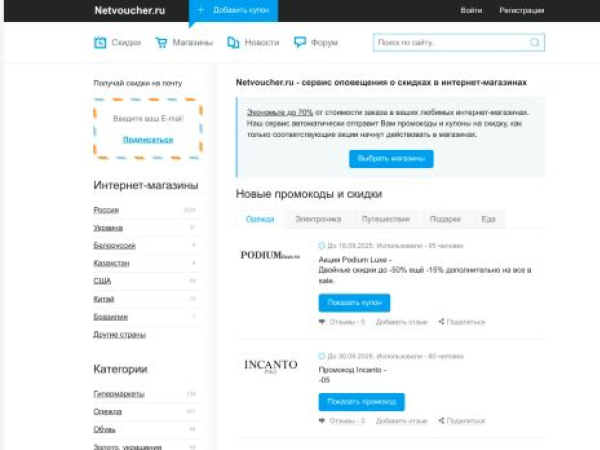Click the Форум speech bubble icon
600x450 pixels.
(x=300, y=42)
